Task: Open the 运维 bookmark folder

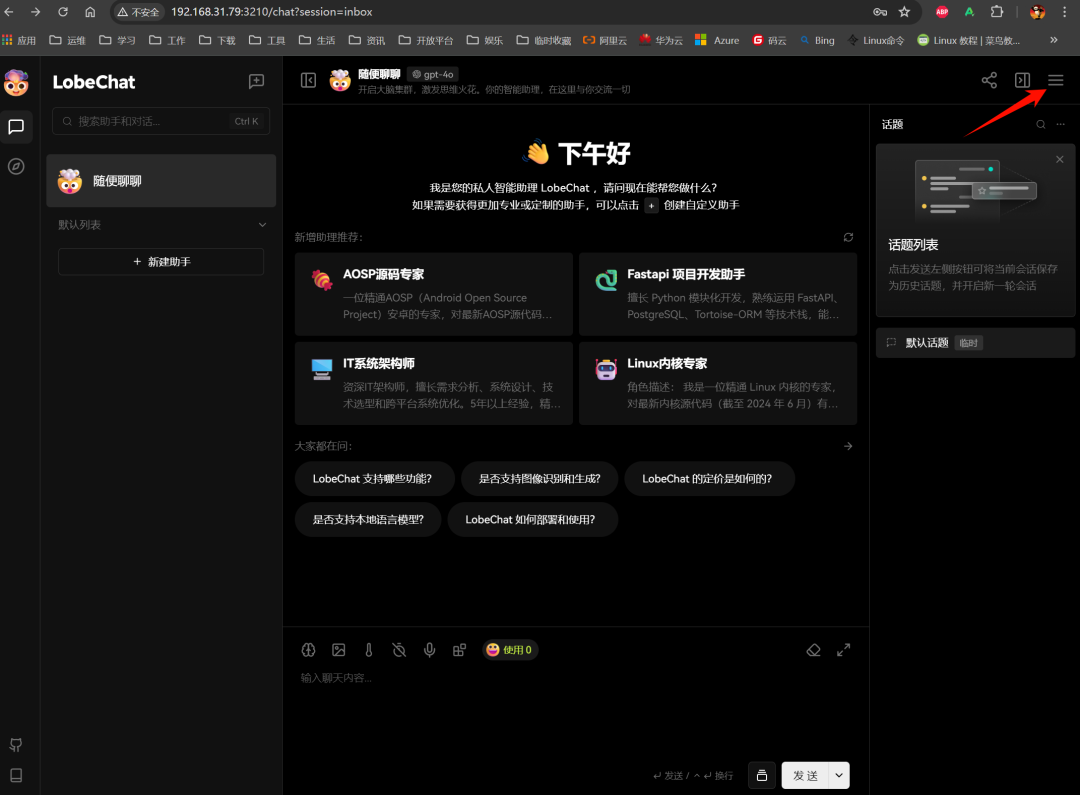Action: pos(68,41)
